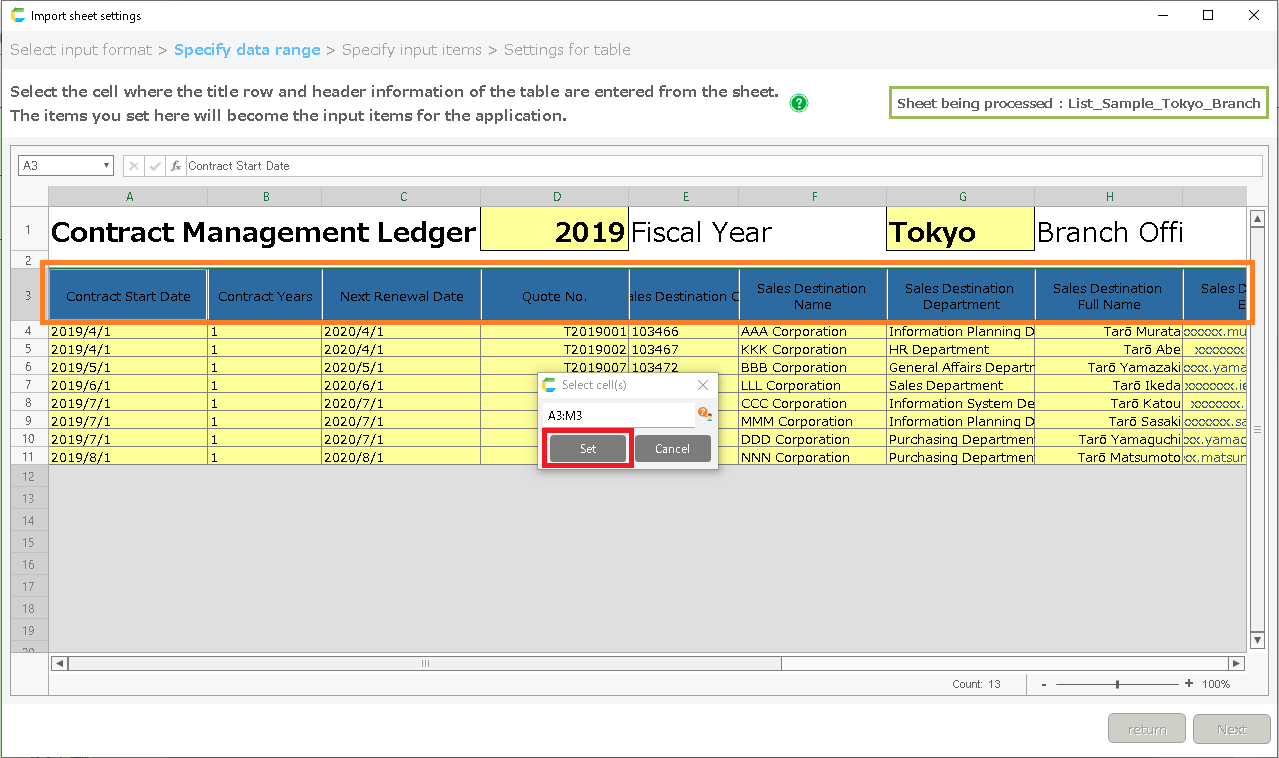
Task: Click the Specify data range breadcrumb step
Action: pyautogui.click(x=247, y=50)
